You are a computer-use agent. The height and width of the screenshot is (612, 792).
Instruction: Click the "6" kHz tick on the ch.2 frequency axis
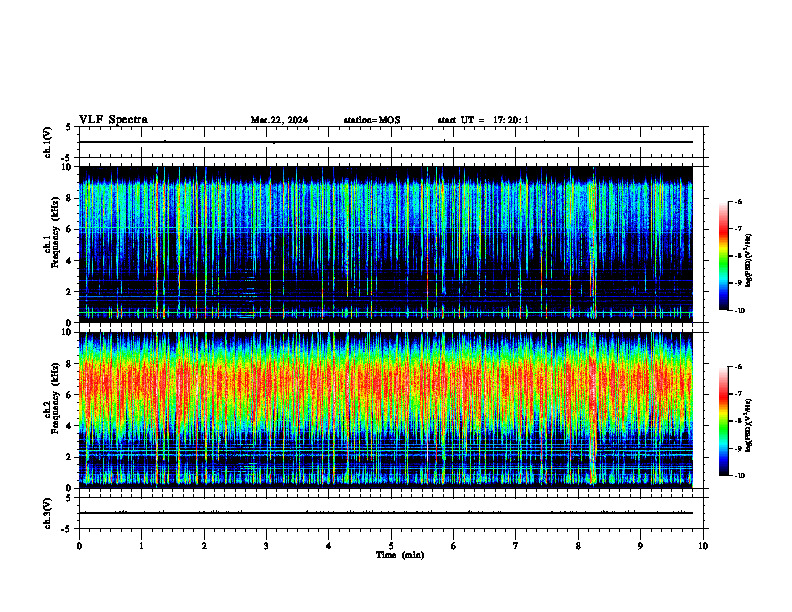[x=70, y=395]
